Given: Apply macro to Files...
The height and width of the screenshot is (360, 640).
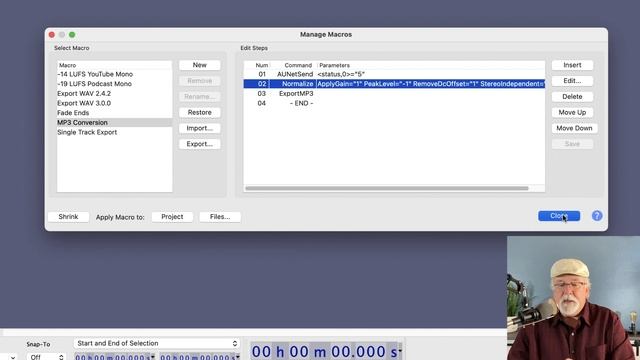Looking at the screenshot, I should (x=220, y=217).
